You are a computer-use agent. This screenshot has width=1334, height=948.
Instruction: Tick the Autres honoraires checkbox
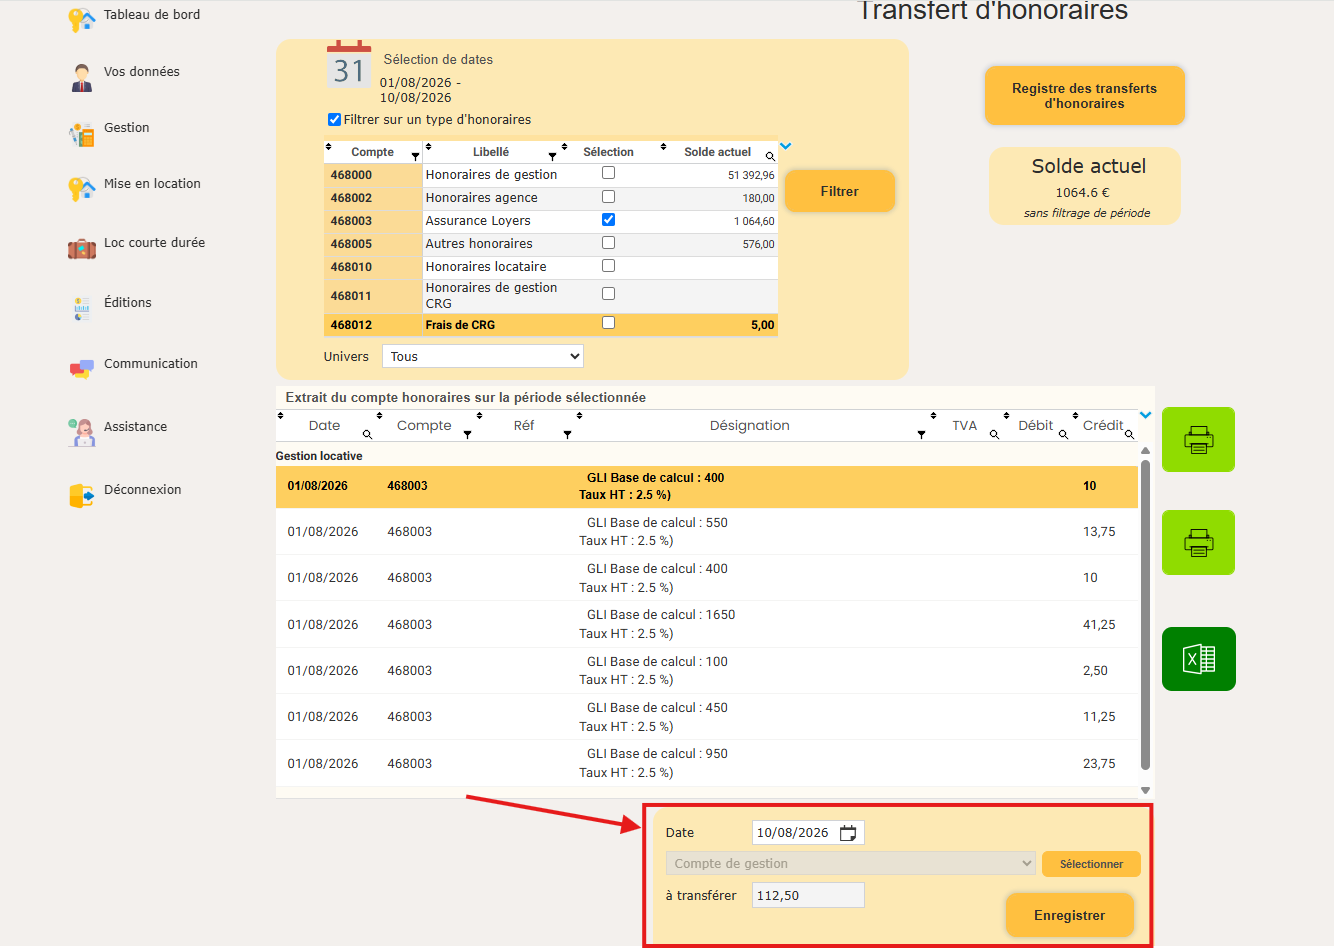click(608, 243)
